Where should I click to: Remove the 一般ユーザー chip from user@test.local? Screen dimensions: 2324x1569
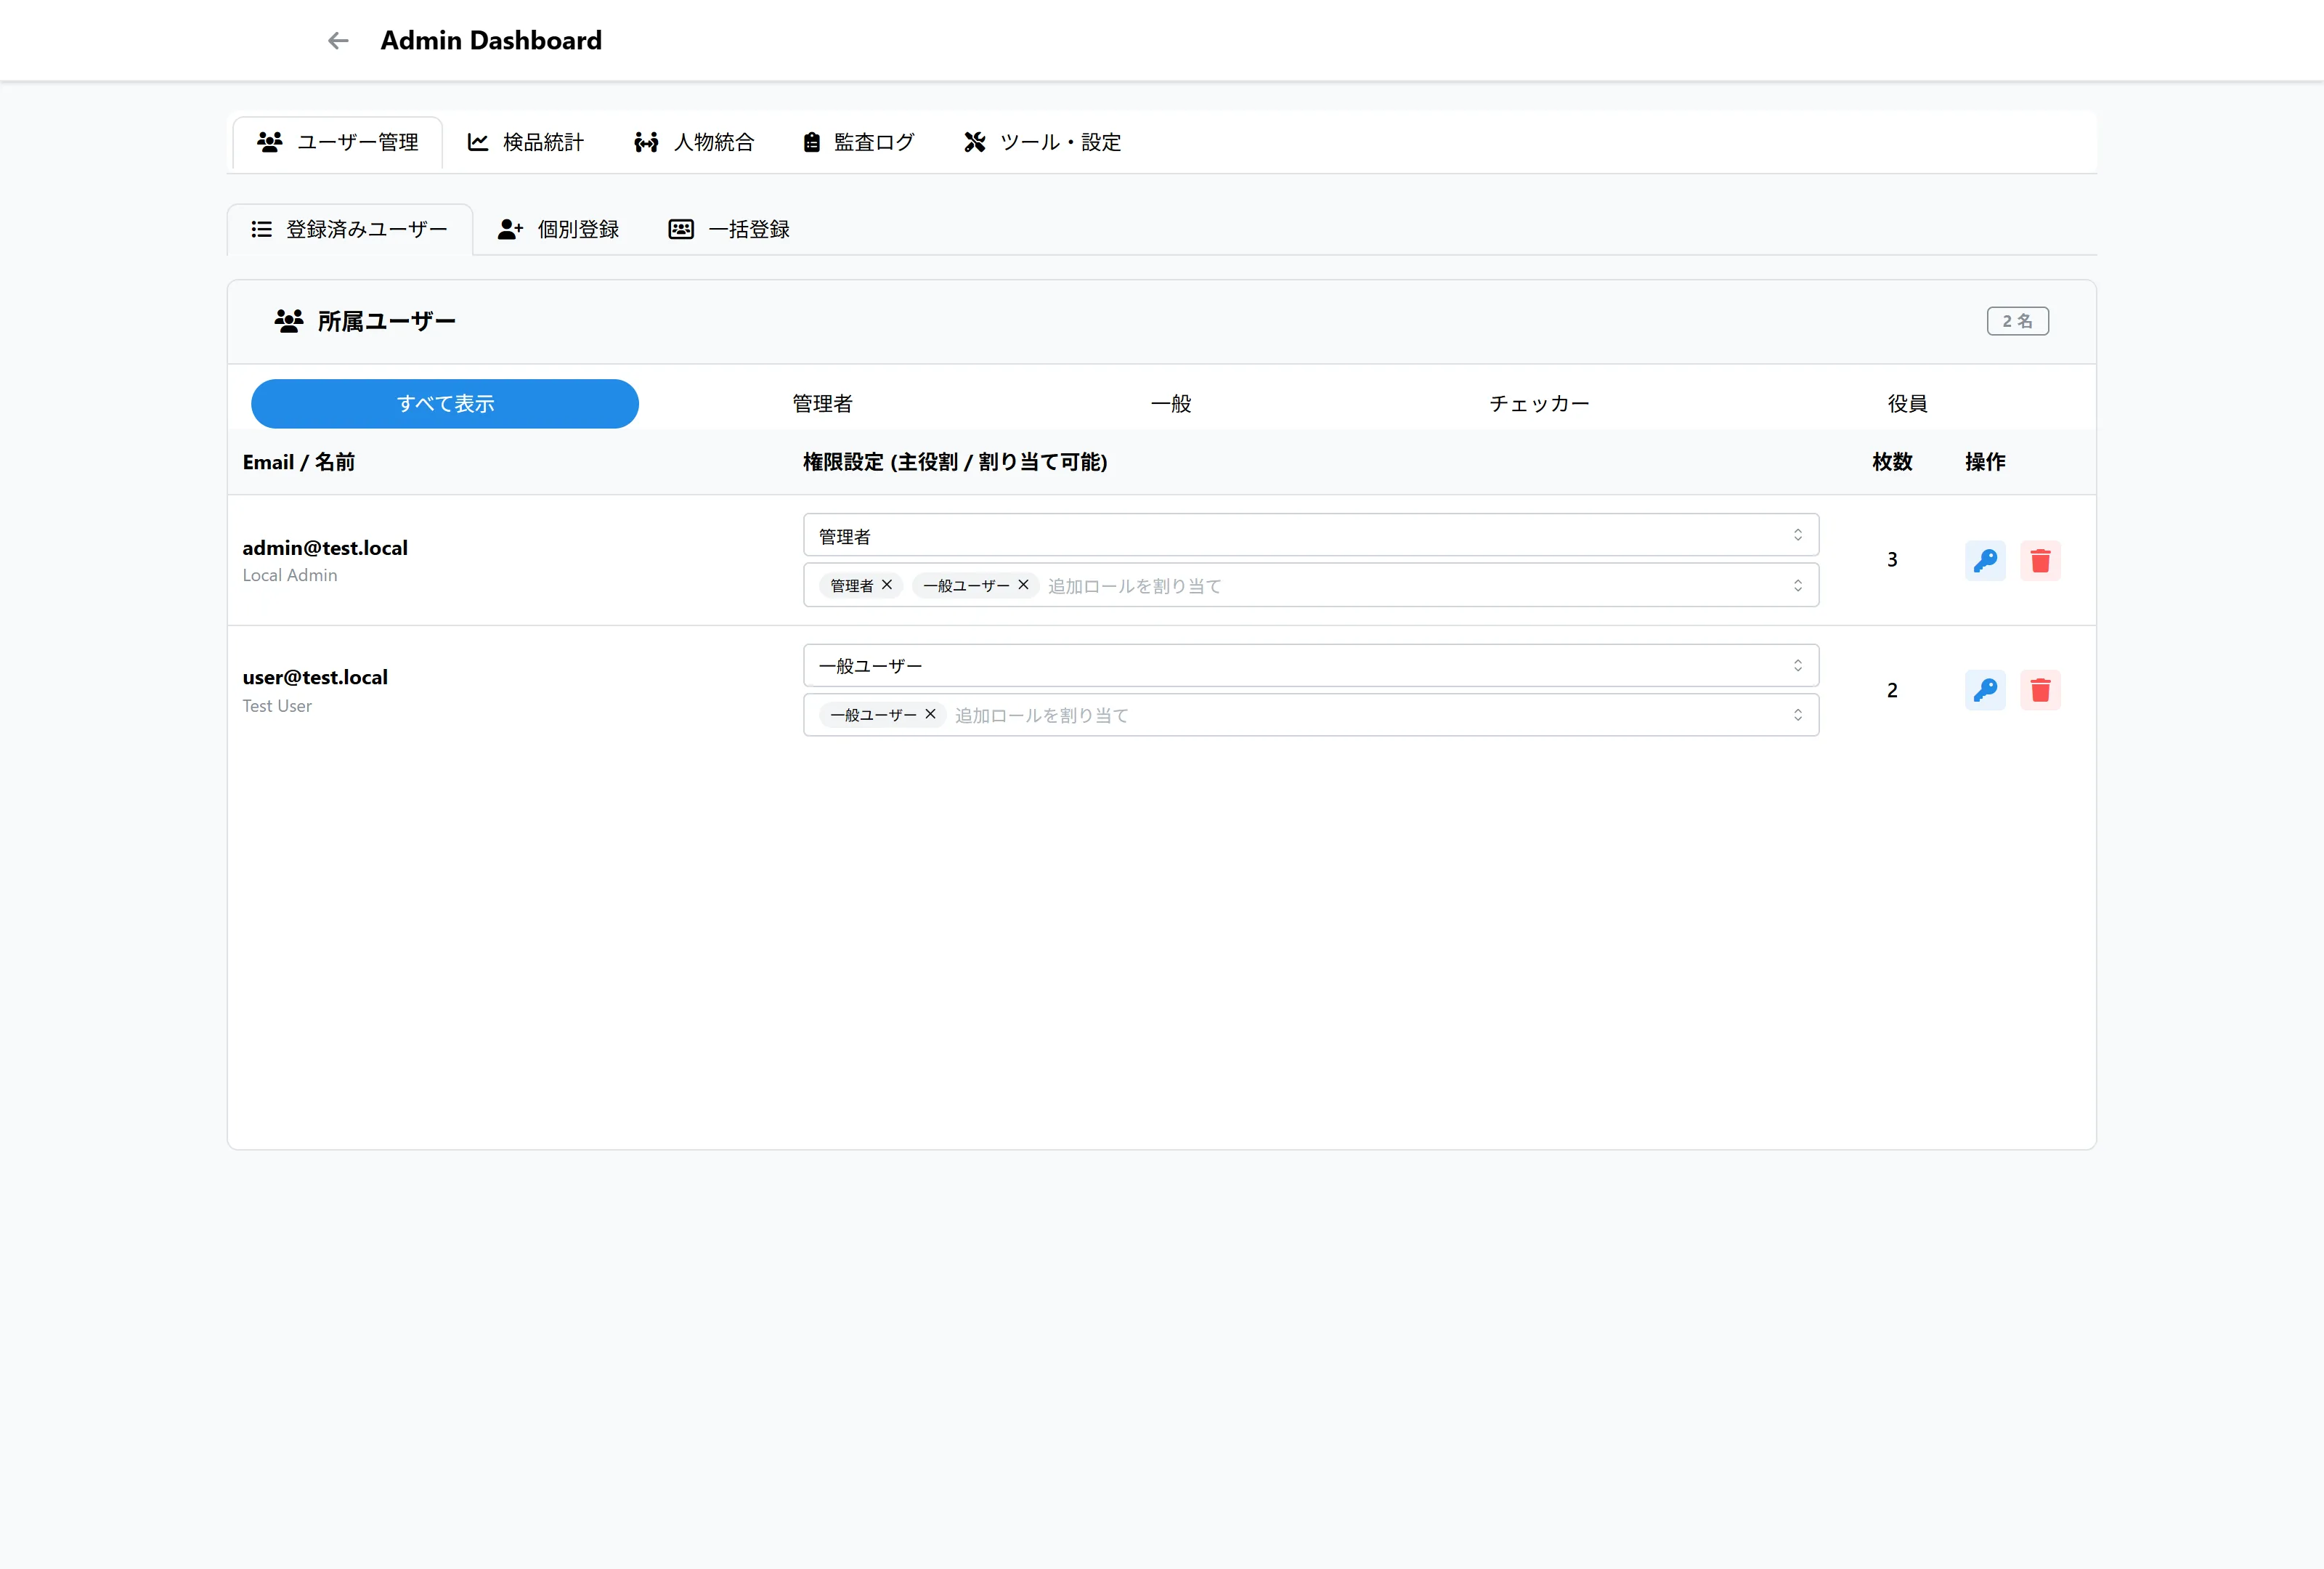click(930, 714)
